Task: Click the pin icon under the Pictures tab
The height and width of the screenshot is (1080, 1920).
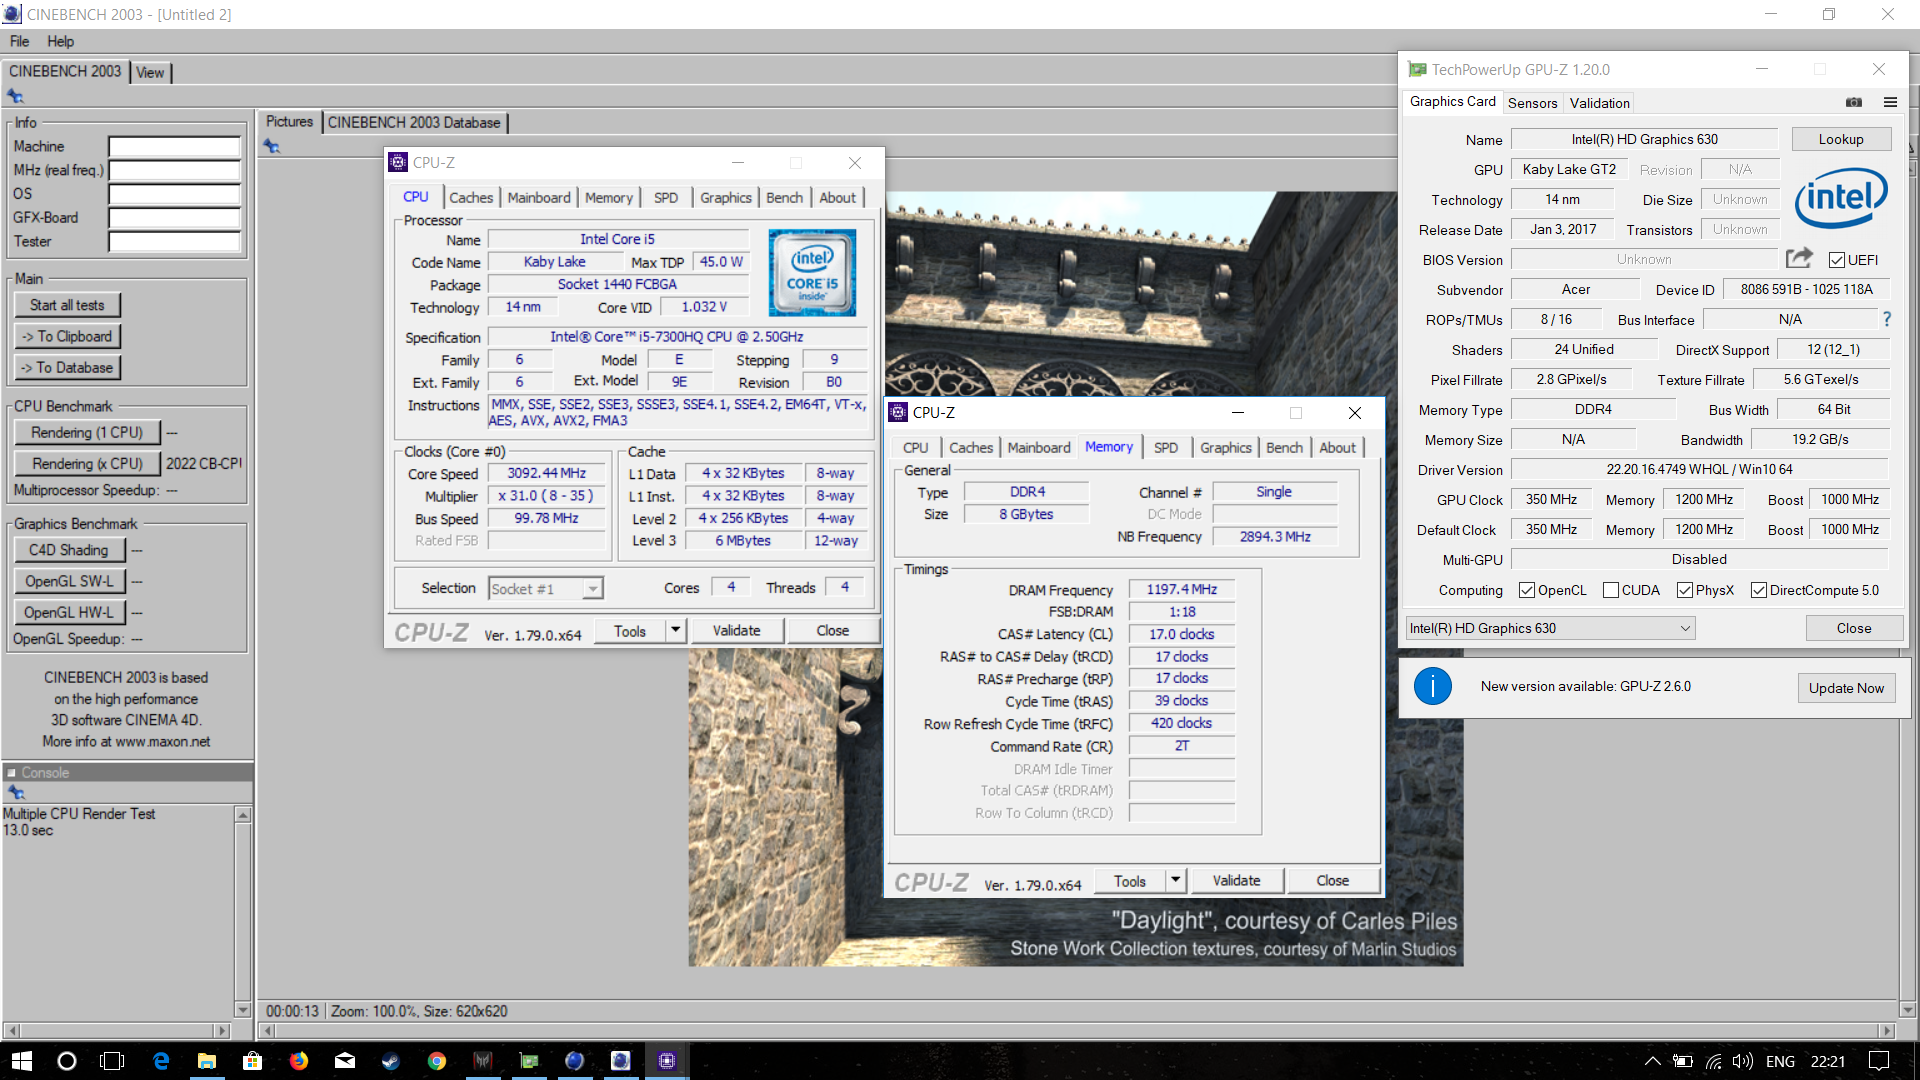Action: pos(272,146)
